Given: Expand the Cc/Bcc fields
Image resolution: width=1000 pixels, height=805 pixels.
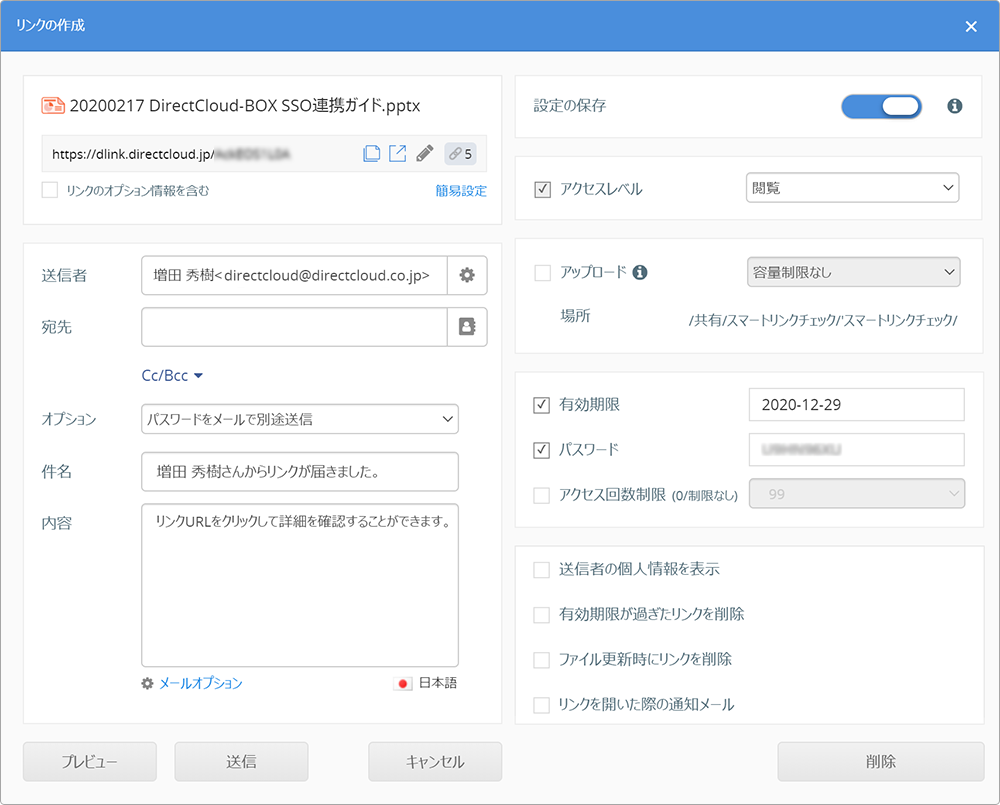Looking at the screenshot, I should [172, 376].
